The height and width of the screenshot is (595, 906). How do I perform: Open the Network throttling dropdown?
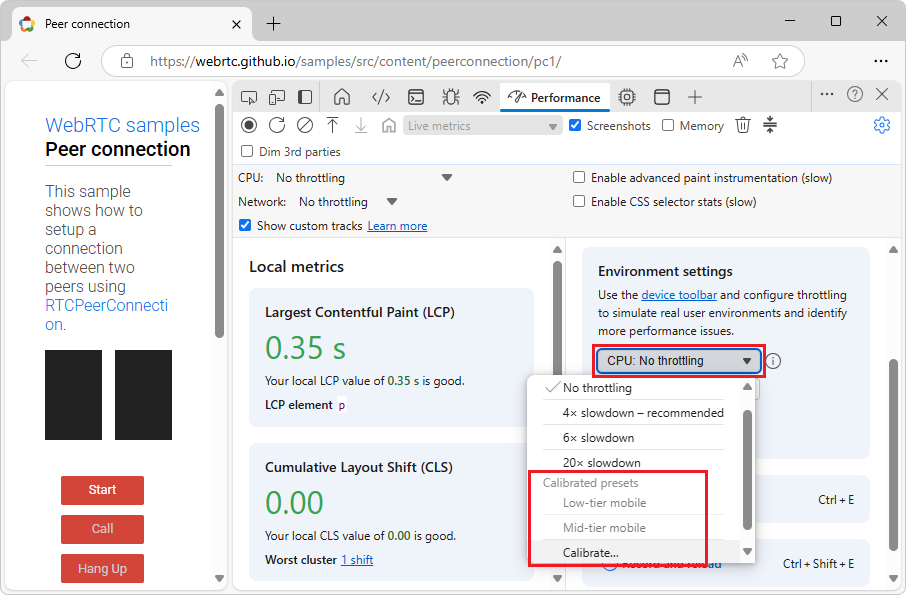pyautogui.click(x=391, y=201)
